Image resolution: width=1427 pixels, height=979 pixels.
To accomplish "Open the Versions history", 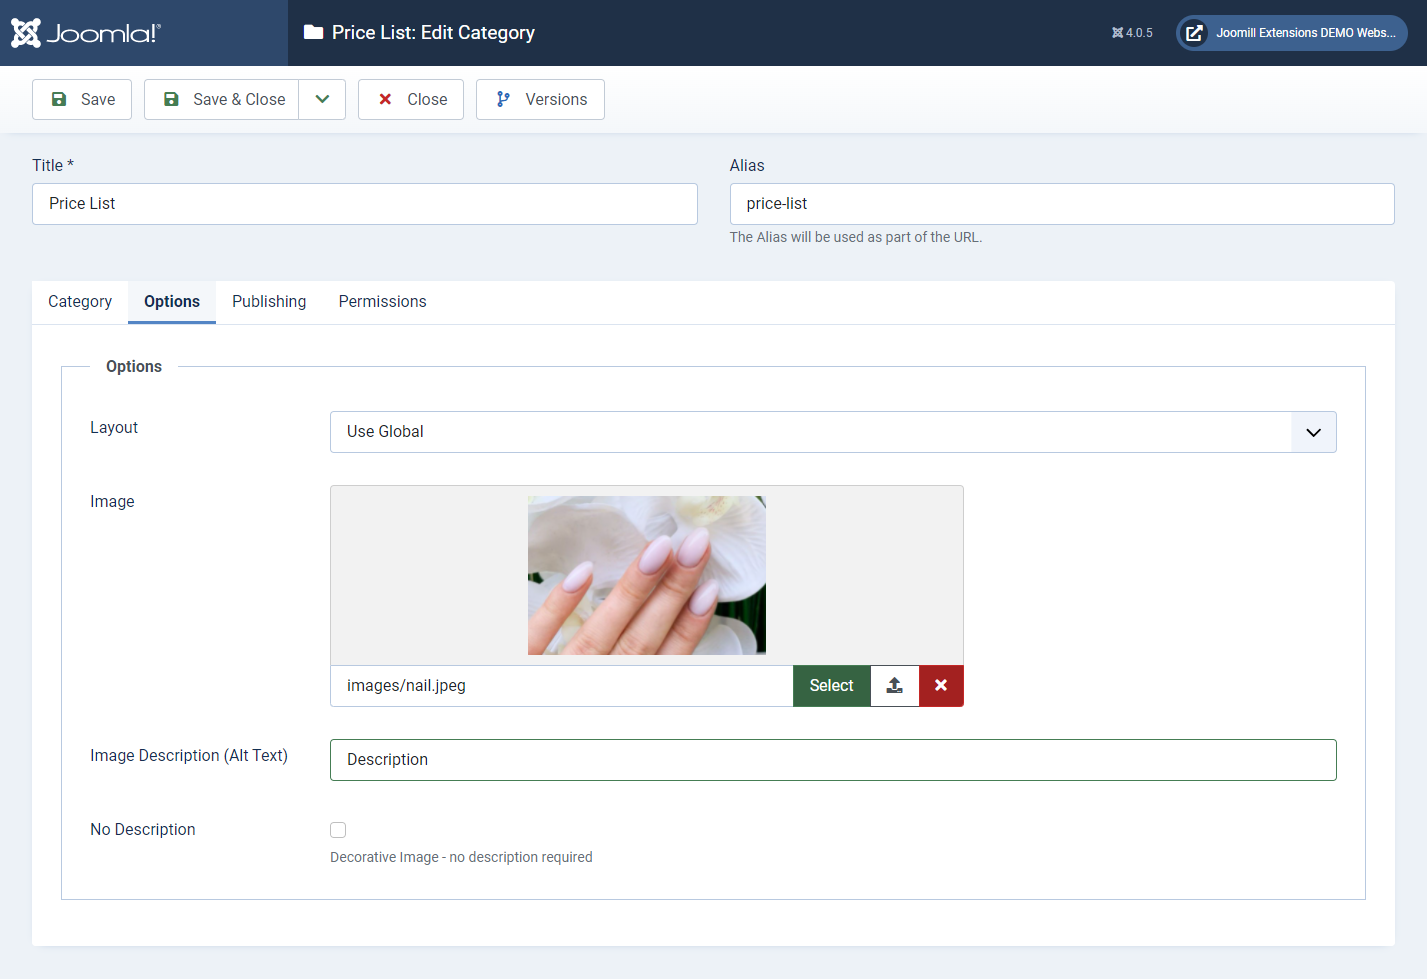I will click(540, 100).
